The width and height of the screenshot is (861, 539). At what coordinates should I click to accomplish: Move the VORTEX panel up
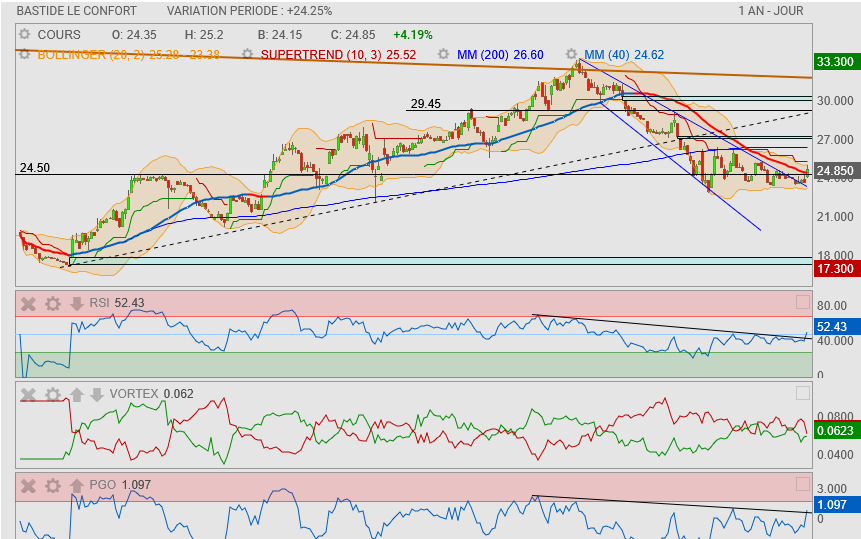point(76,394)
